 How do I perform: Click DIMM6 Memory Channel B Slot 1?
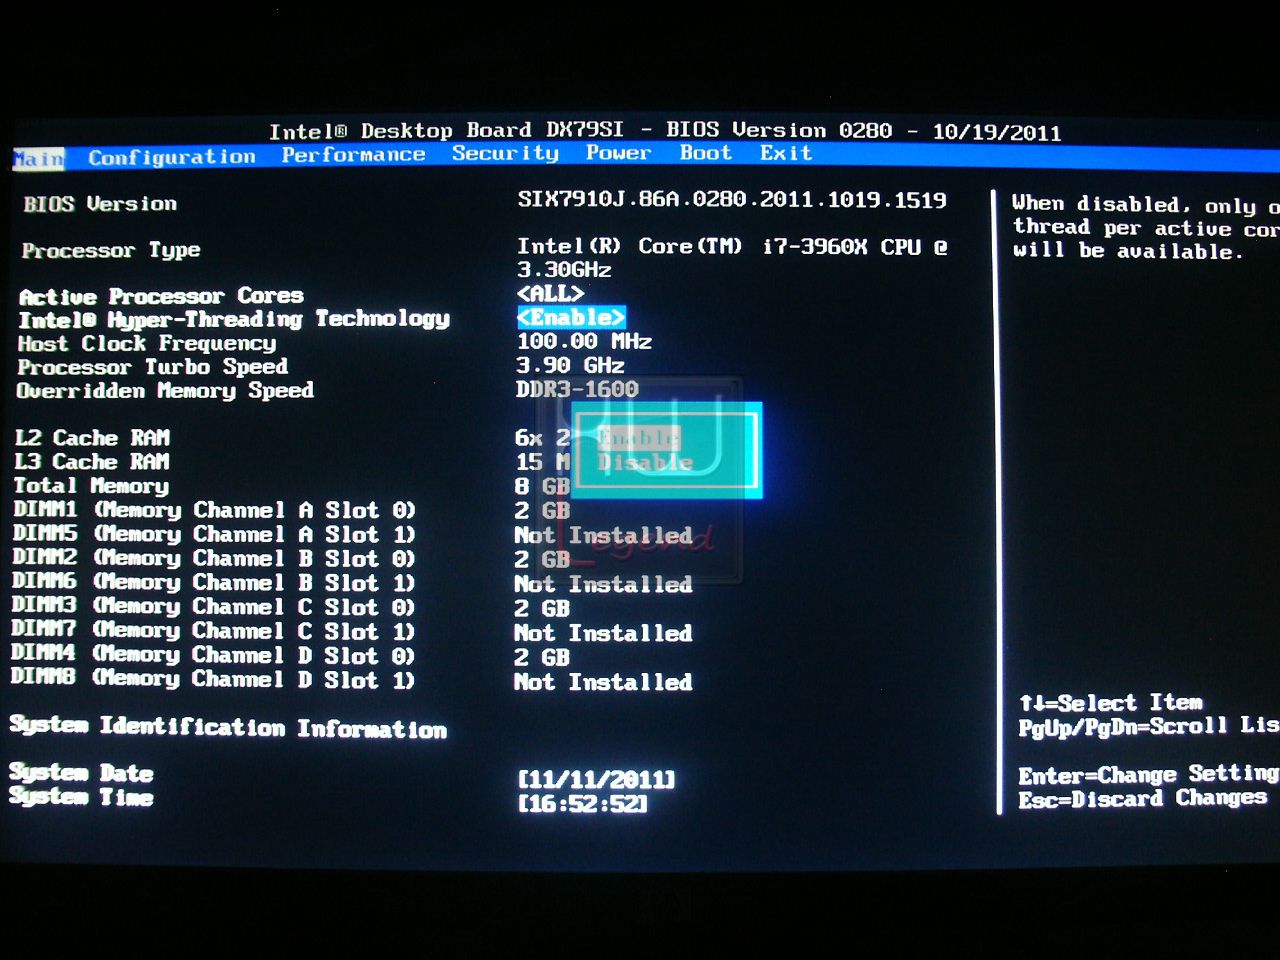pyautogui.click(x=213, y=582)
